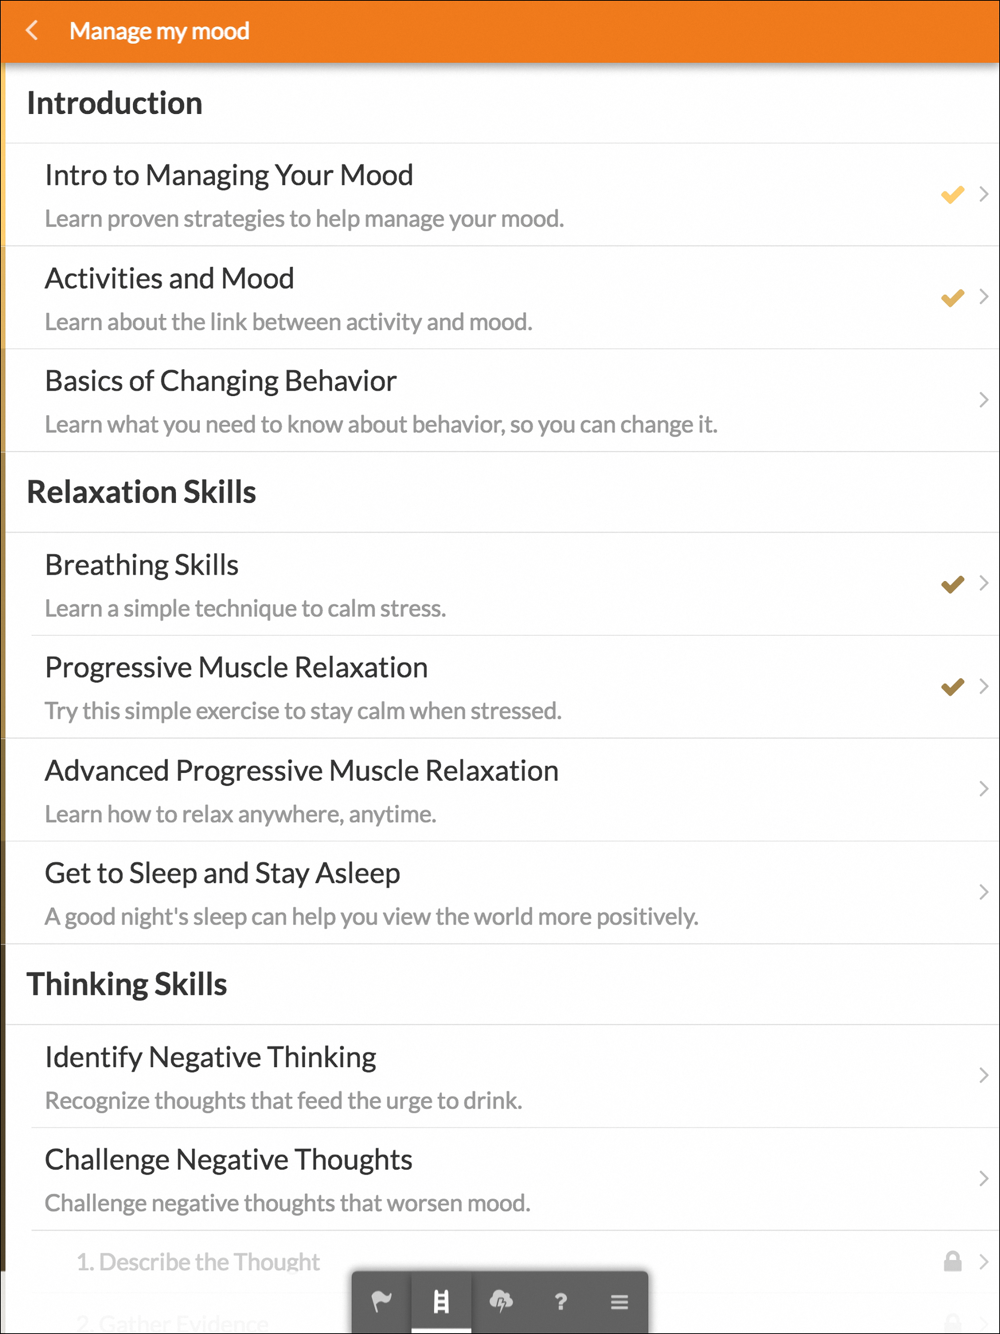Select the ladder icon in bottom toolbar
Viewport: 1000px width, 1334px height.
pos(441,1301)
